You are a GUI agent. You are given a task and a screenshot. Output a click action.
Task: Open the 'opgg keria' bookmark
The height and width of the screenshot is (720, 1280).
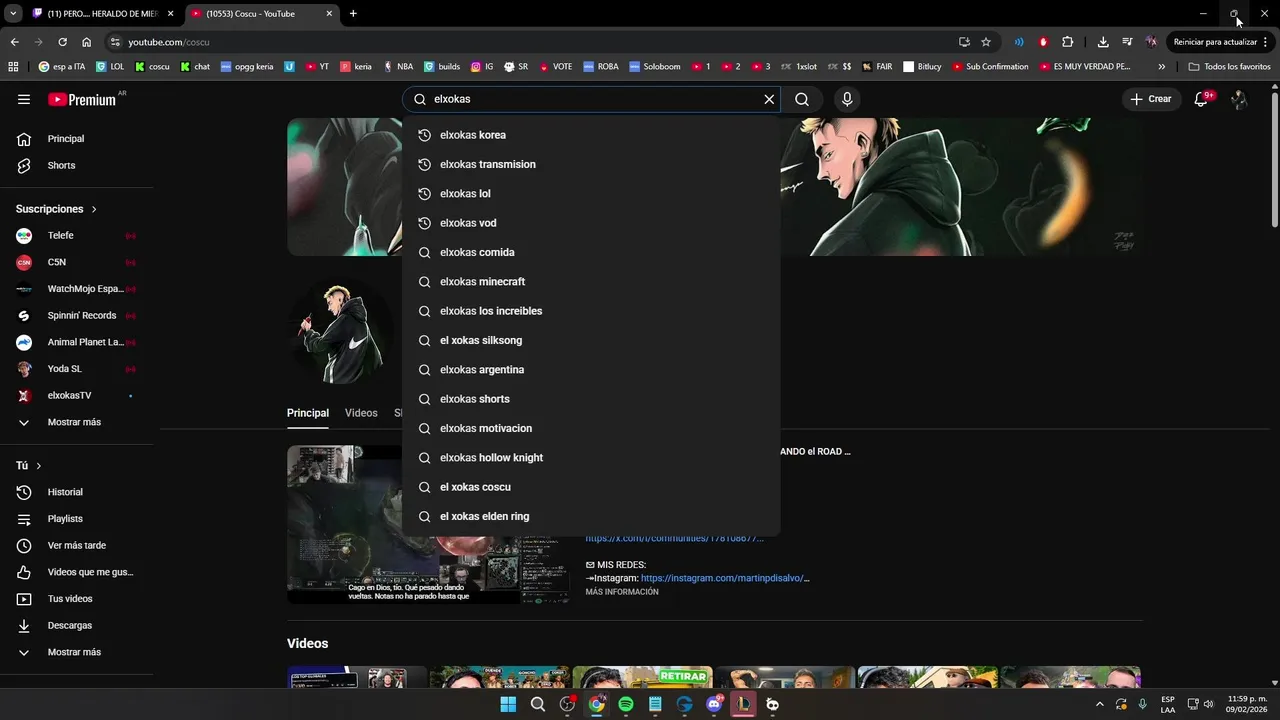pos(247,67)
